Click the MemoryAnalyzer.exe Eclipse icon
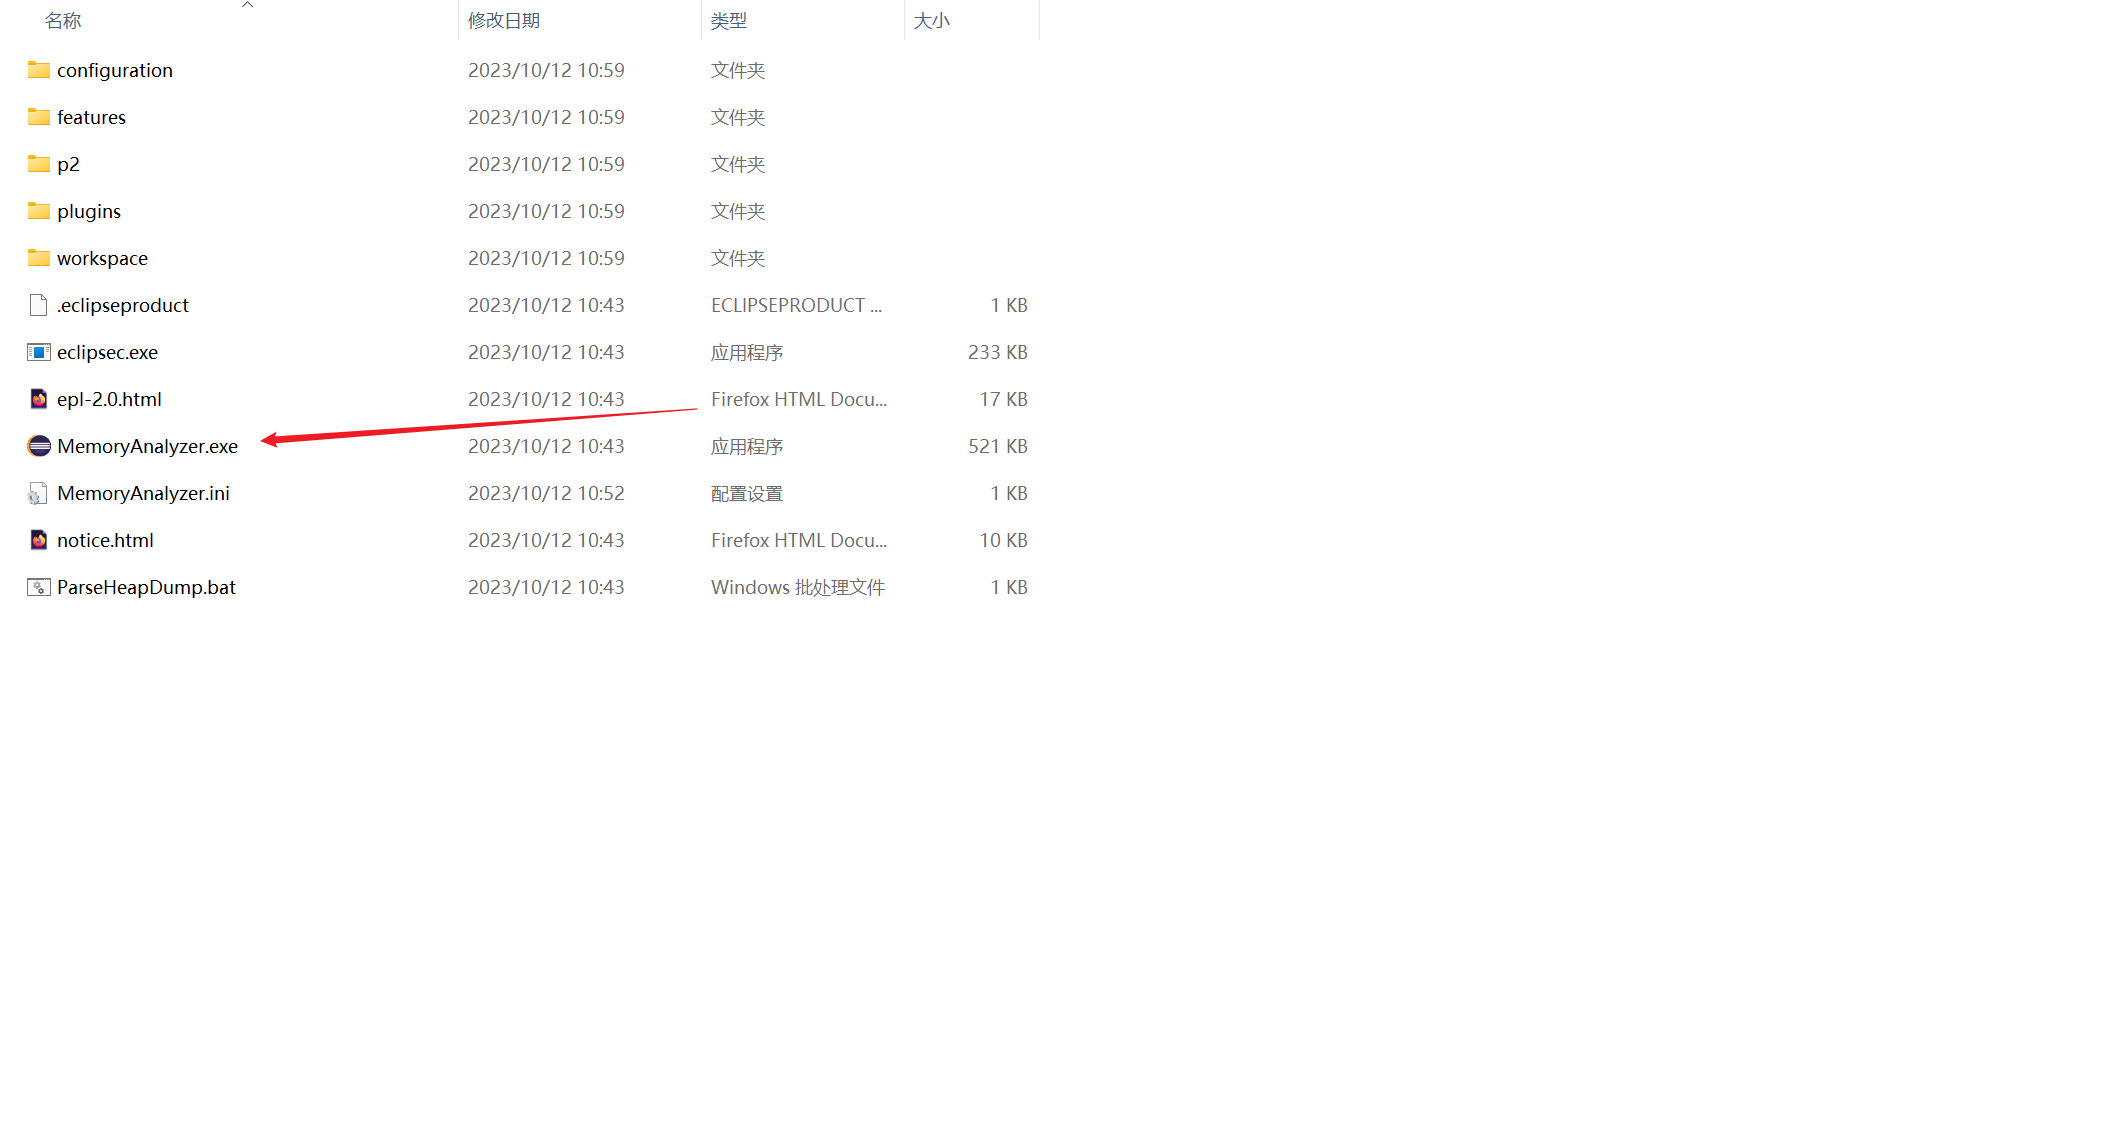 (x=38, y=446)
